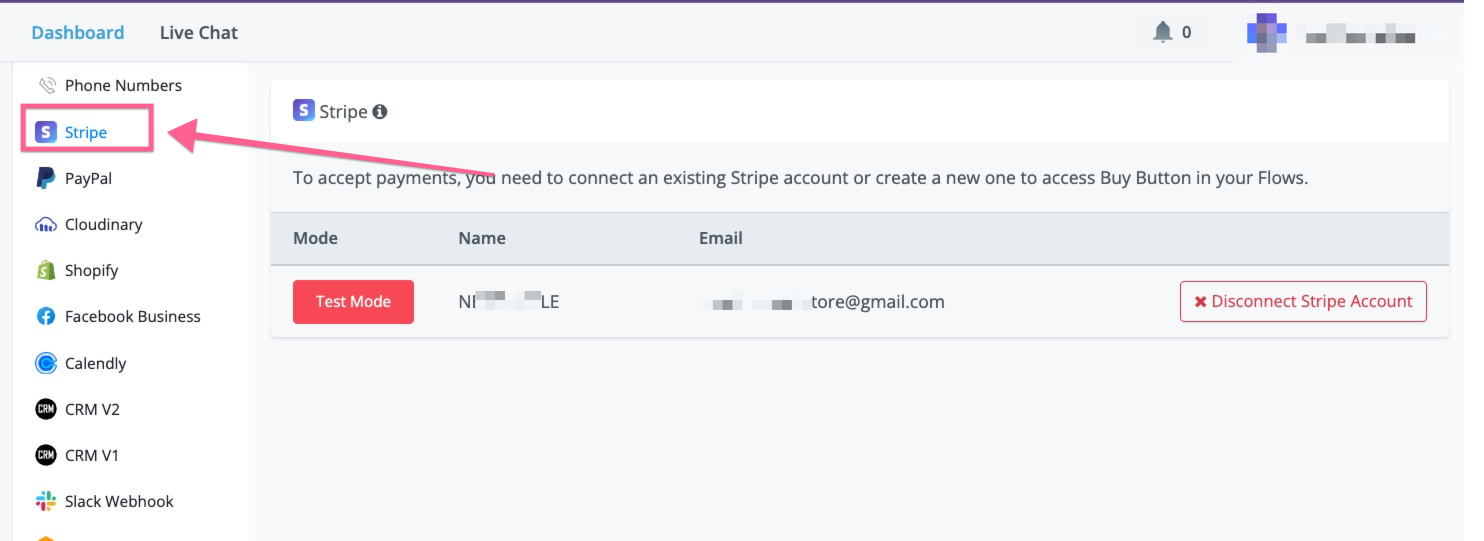1484x541 pixels.
Task: Click the Email column header
Action: [x=721, y=238]
